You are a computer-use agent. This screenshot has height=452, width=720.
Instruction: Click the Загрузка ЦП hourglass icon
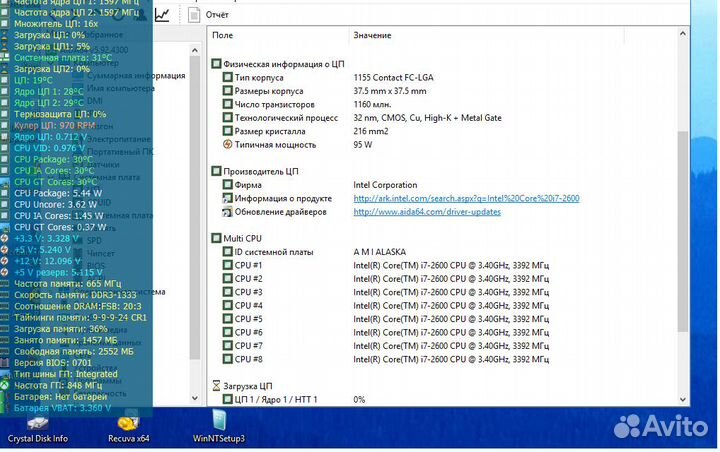point(217,385)
